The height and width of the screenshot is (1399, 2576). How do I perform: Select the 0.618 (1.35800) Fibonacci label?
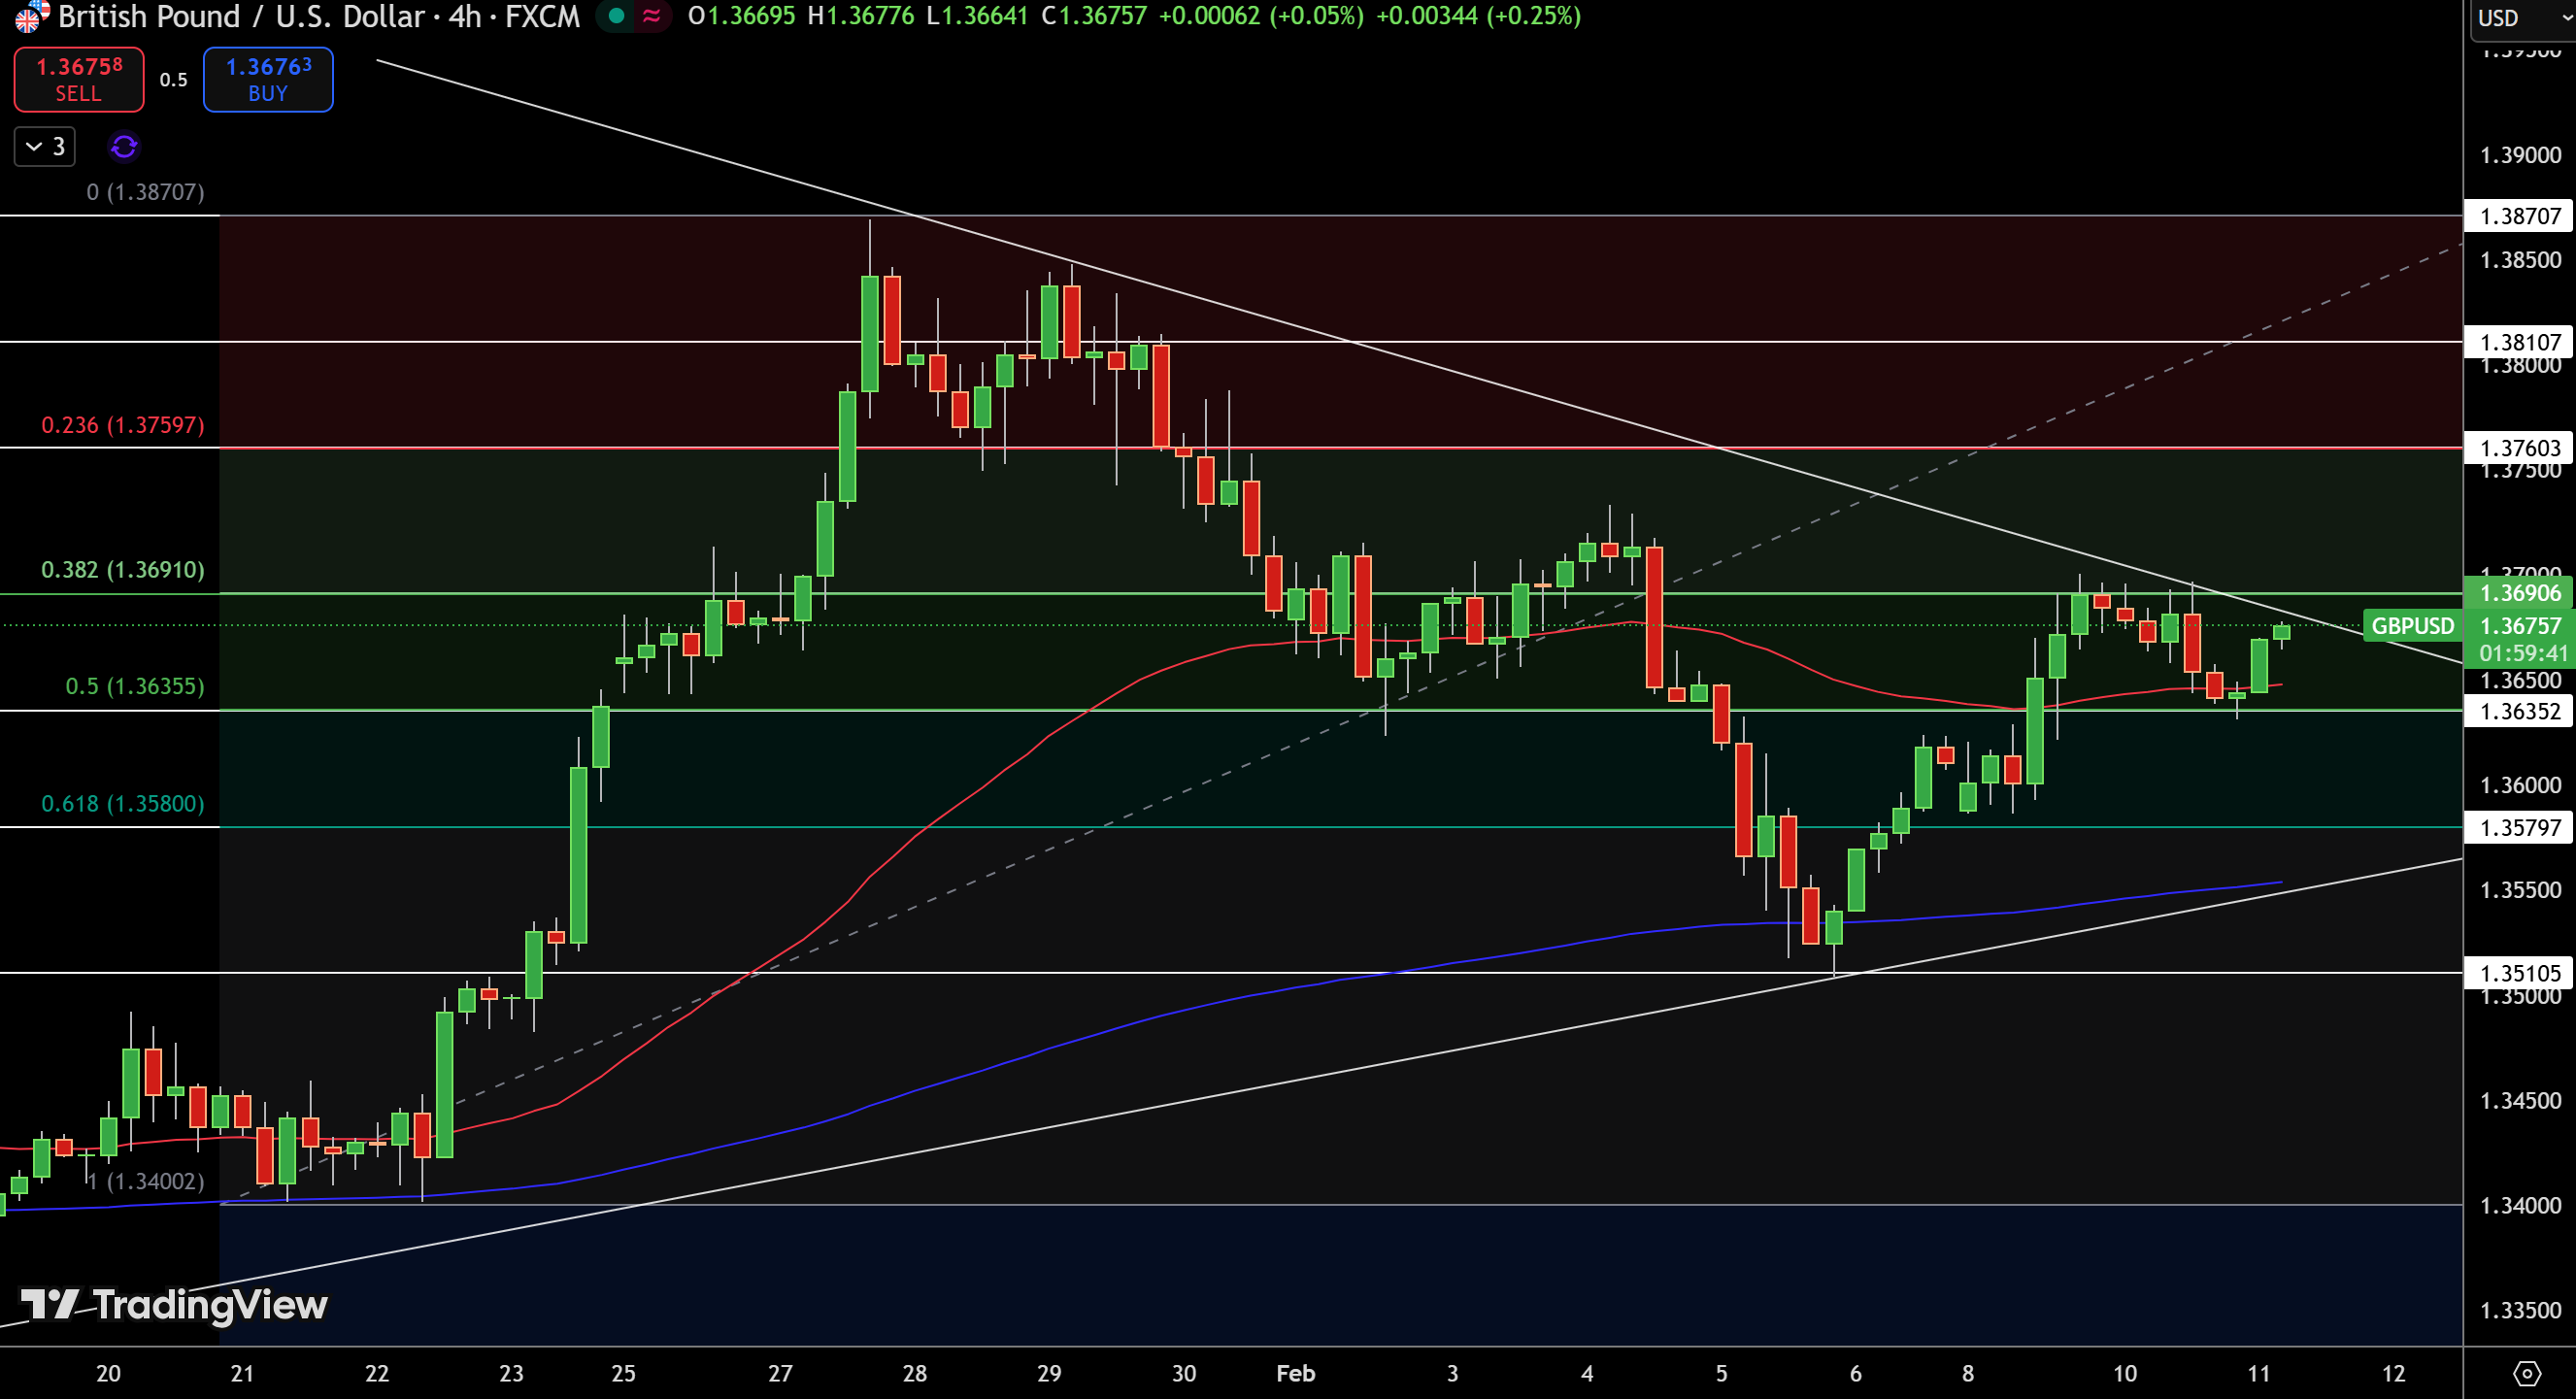click(123, 804)
